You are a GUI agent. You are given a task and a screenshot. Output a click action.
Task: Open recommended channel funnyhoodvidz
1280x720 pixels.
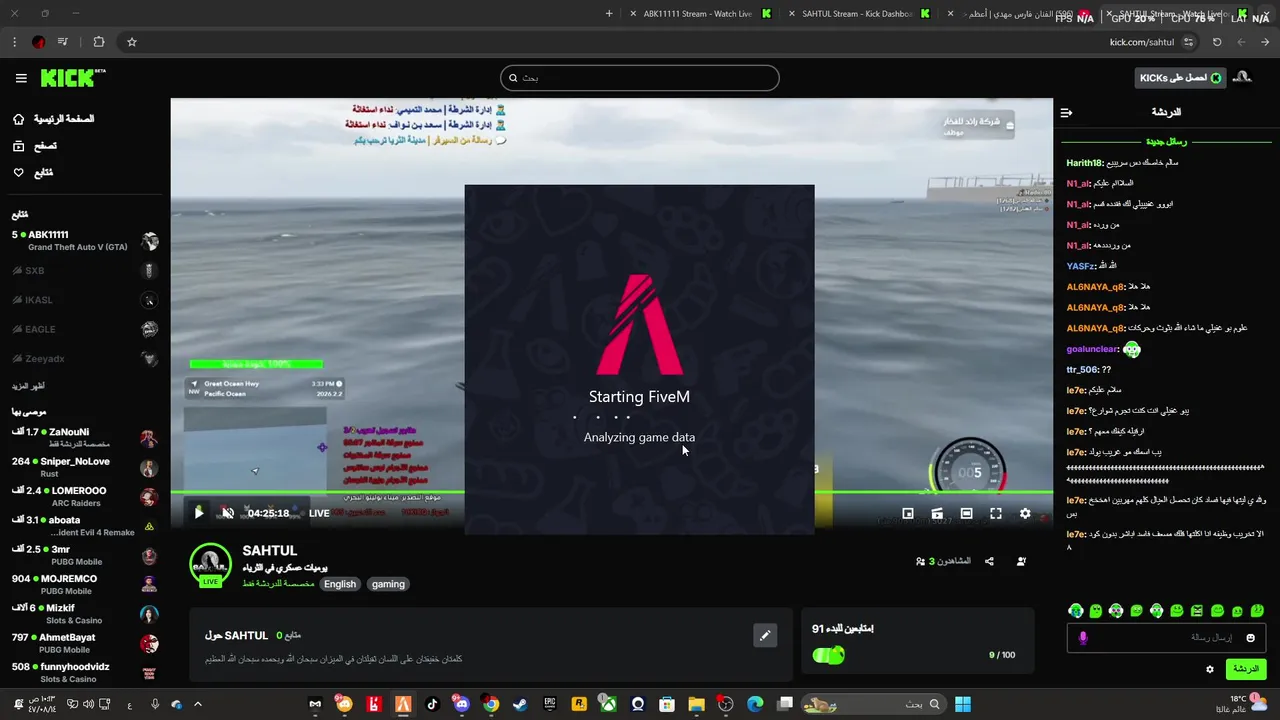[x=85, y=672]
